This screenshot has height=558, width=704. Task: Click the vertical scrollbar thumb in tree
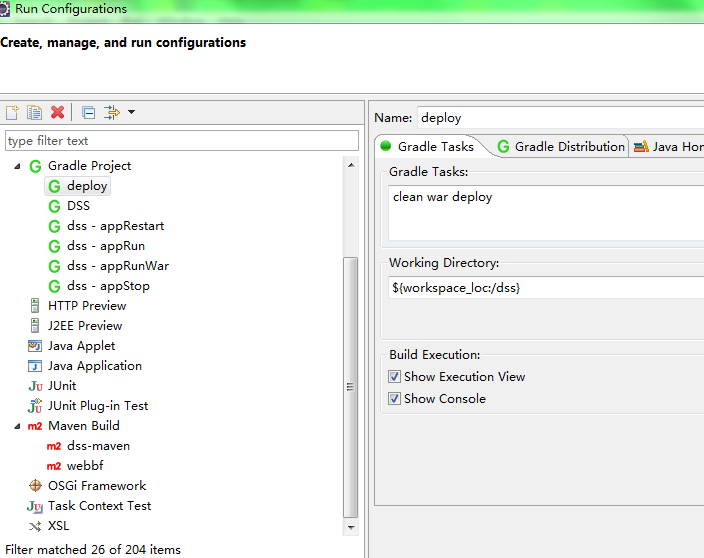coord(351,387)
